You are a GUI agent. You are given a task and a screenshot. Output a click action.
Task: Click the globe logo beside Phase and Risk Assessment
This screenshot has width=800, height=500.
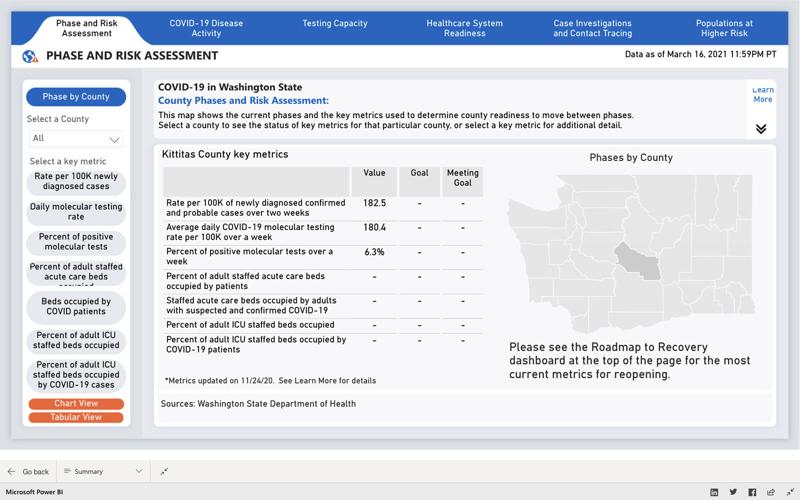[x=30, y=56]
